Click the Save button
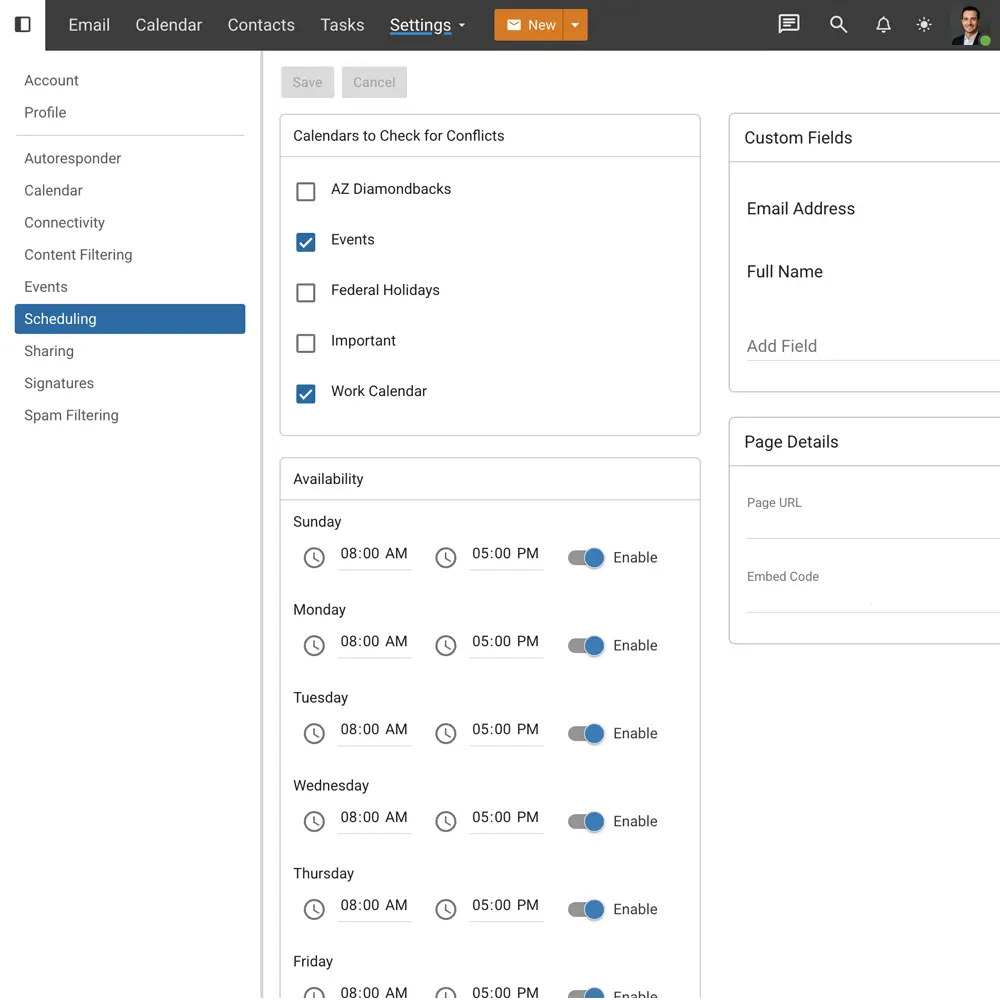 307,82
